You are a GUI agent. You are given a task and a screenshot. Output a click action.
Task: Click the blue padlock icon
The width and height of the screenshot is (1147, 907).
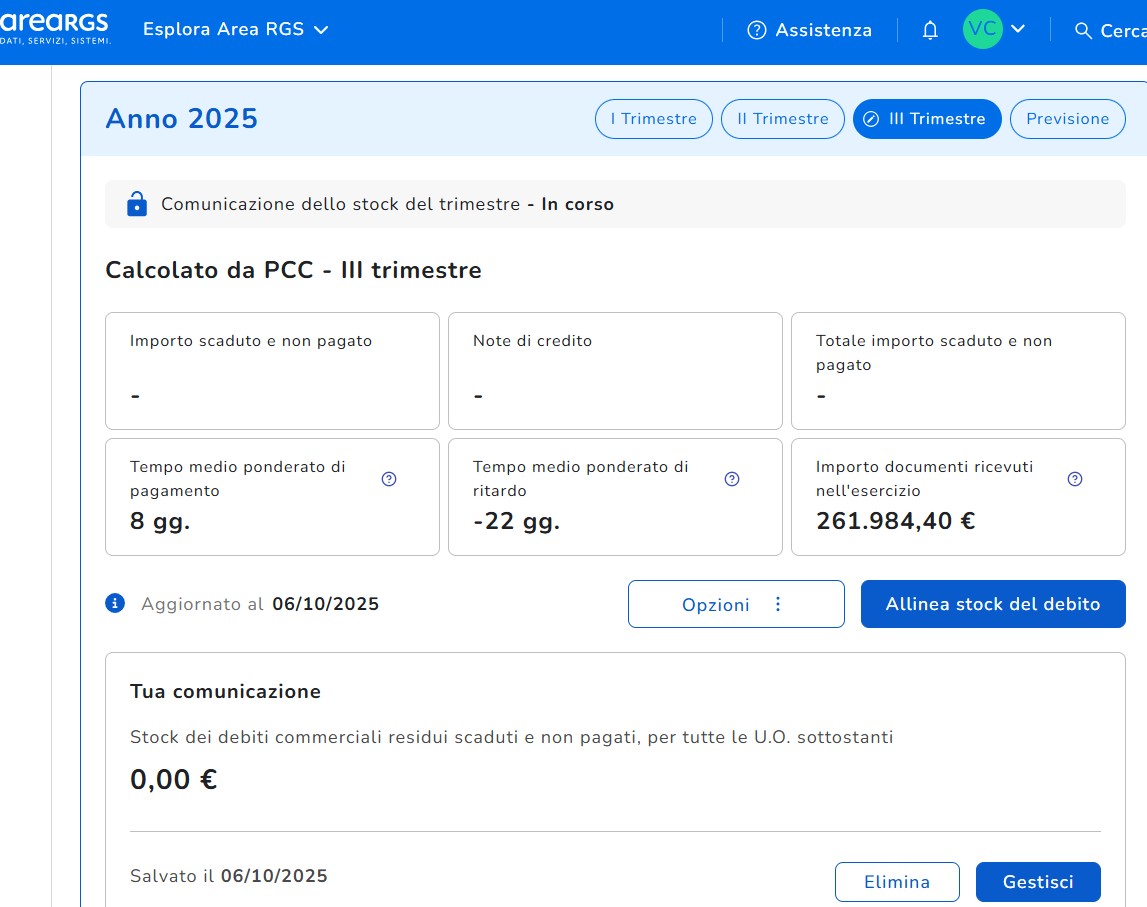click(137, 204)
